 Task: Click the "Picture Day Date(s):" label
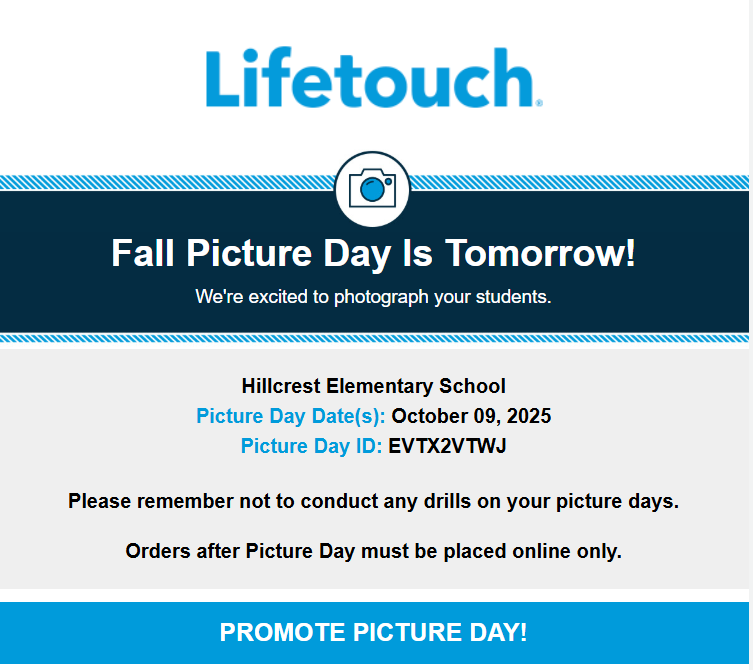[290, 416]
